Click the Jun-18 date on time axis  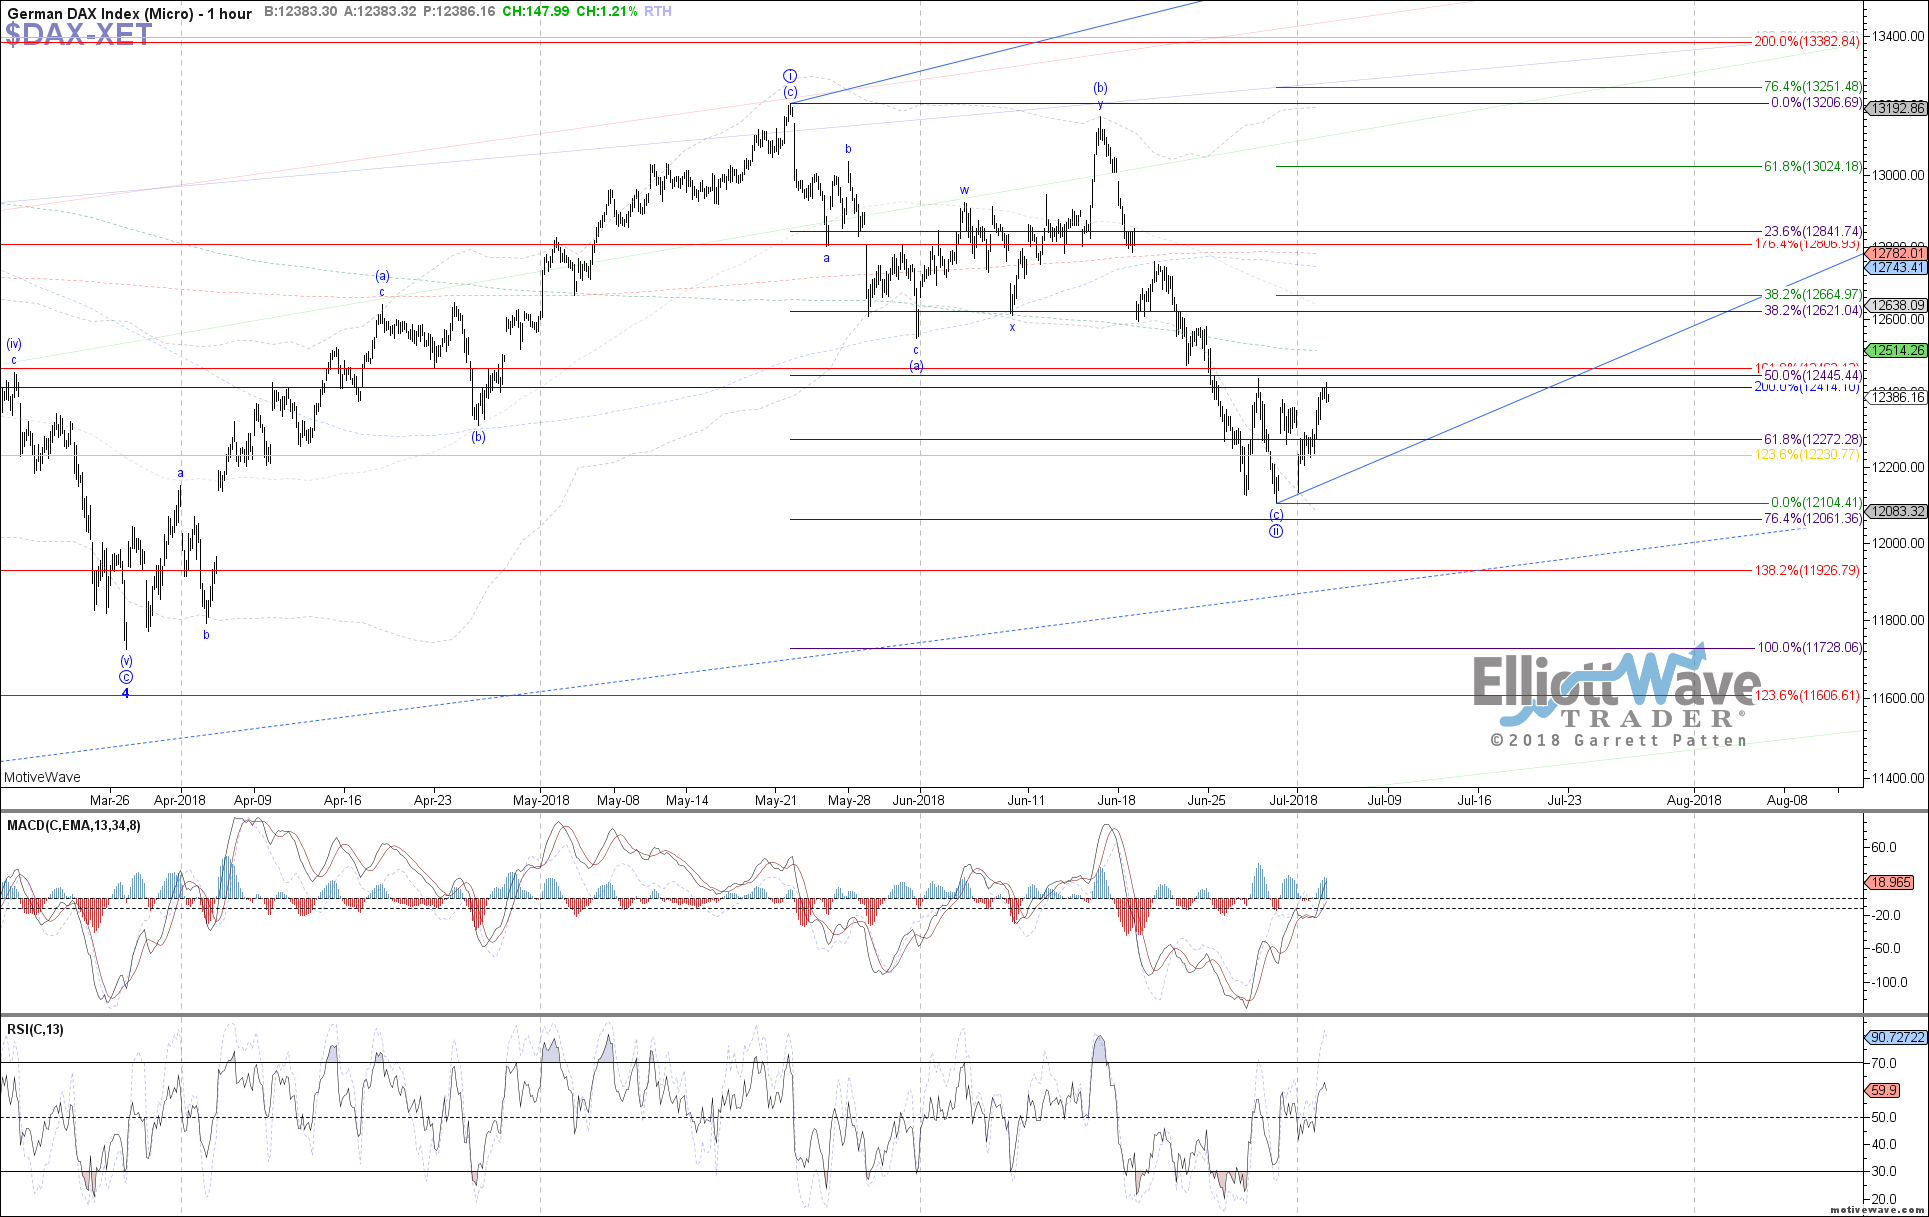click(1116, 800)
